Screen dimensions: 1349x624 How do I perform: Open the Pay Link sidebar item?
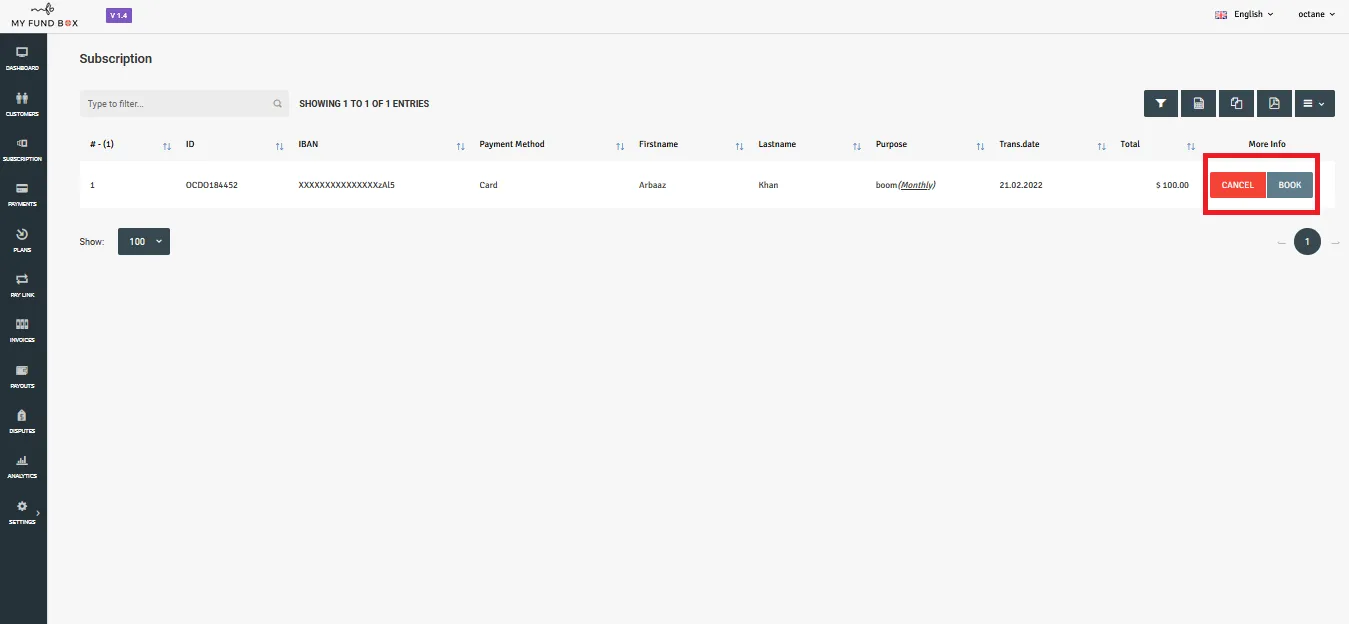click(x=22, y=285)
